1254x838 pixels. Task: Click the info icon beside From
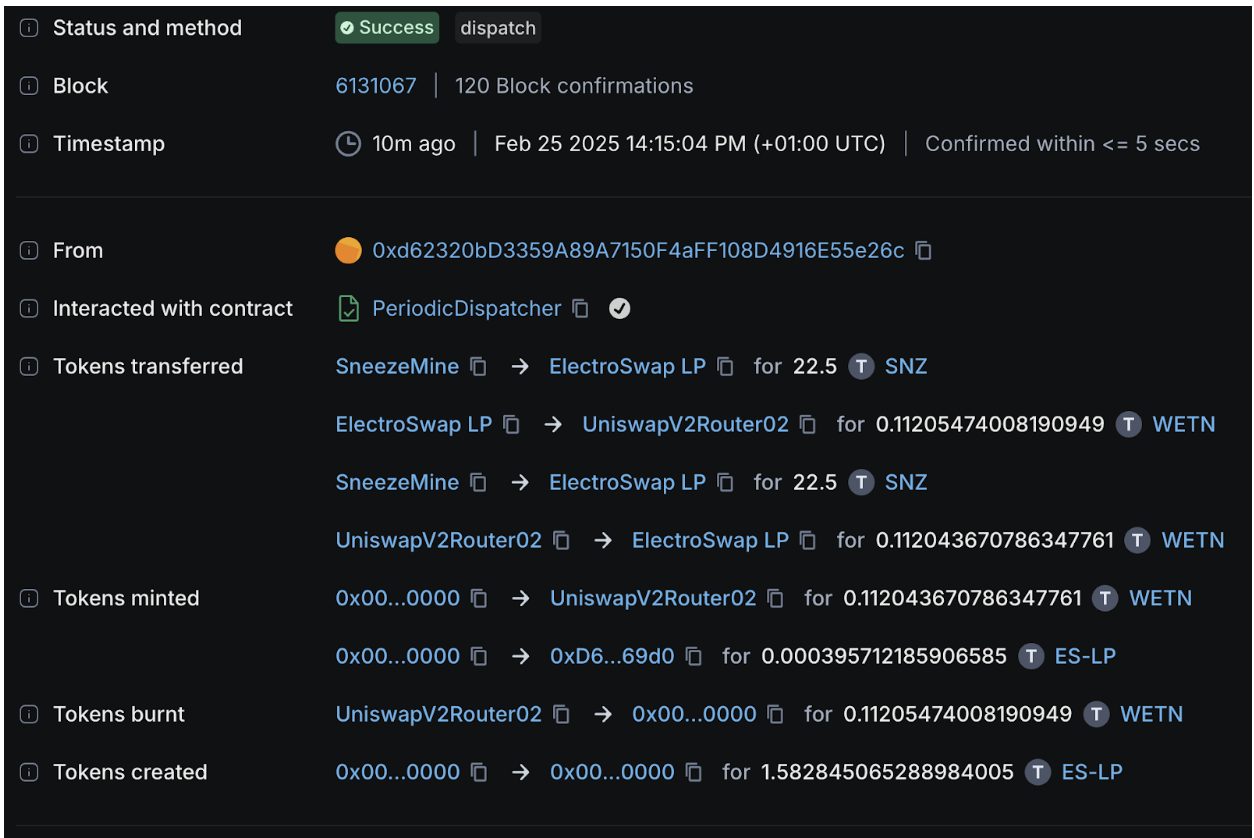(29, 251)
